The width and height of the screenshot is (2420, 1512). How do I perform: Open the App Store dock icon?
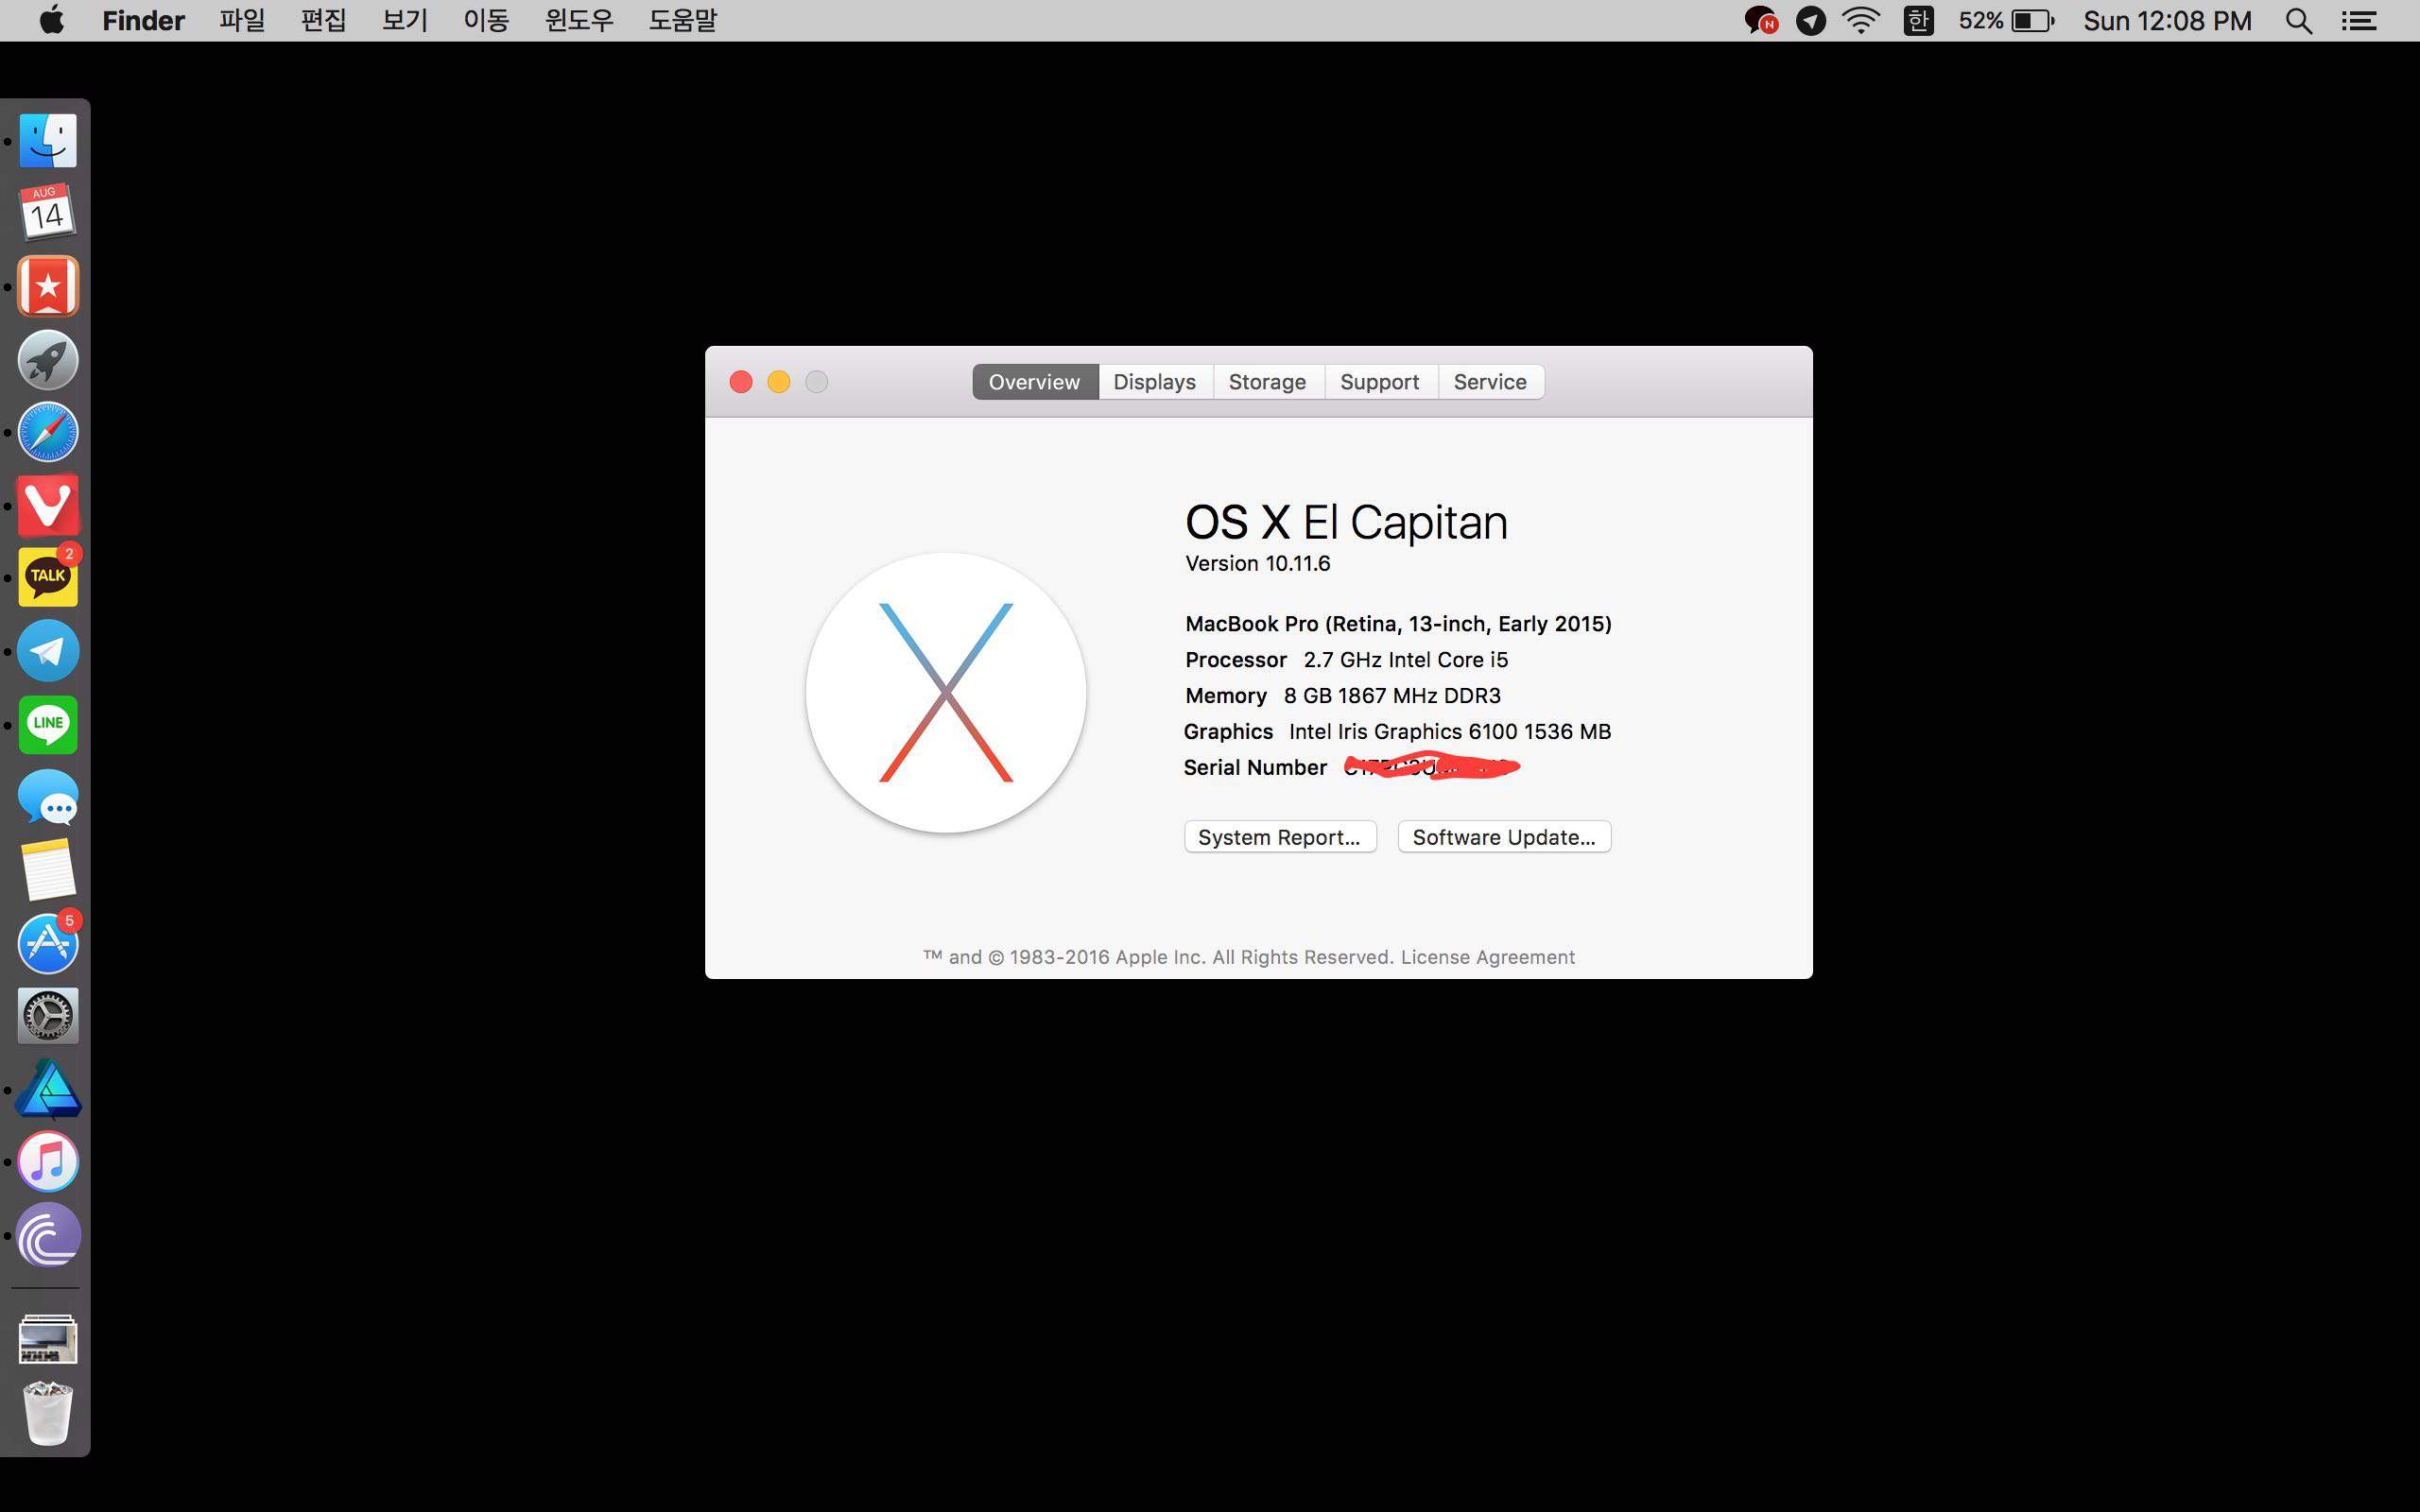(47, 944)
